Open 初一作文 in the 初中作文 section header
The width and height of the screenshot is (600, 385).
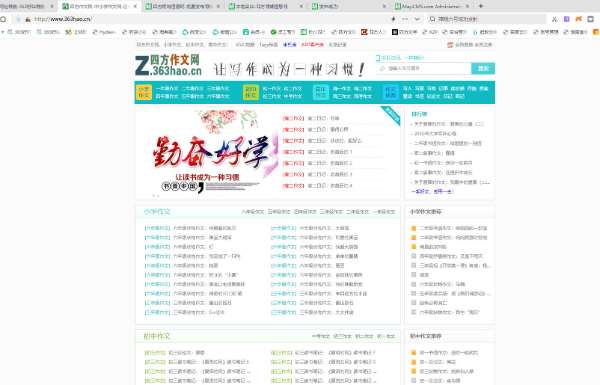click(386, 336)
